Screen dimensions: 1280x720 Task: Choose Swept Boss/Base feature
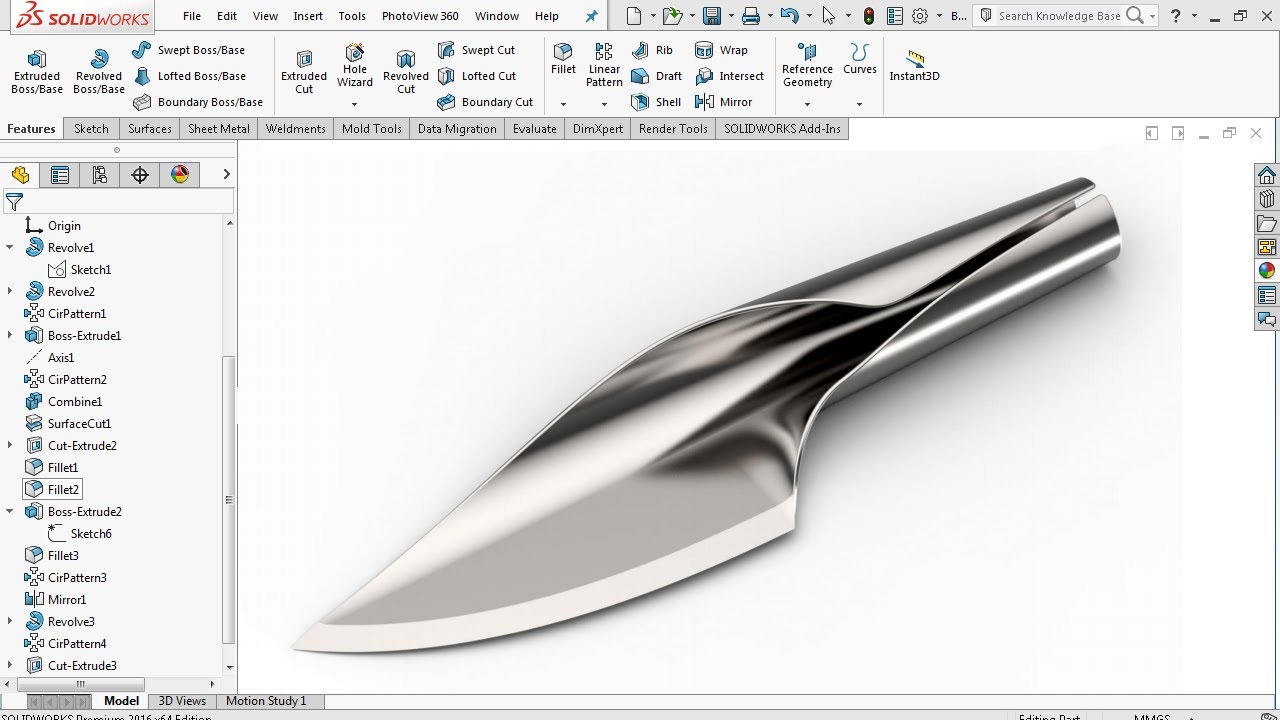[188, 50]
